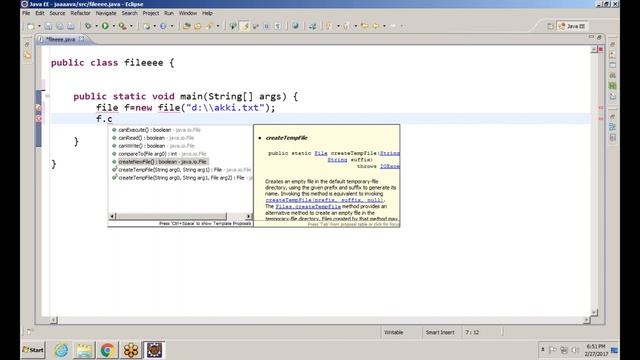Select the *fileeee.java editor tab
This screenshot has height=360, width=640.
click(x=60, y=39)
